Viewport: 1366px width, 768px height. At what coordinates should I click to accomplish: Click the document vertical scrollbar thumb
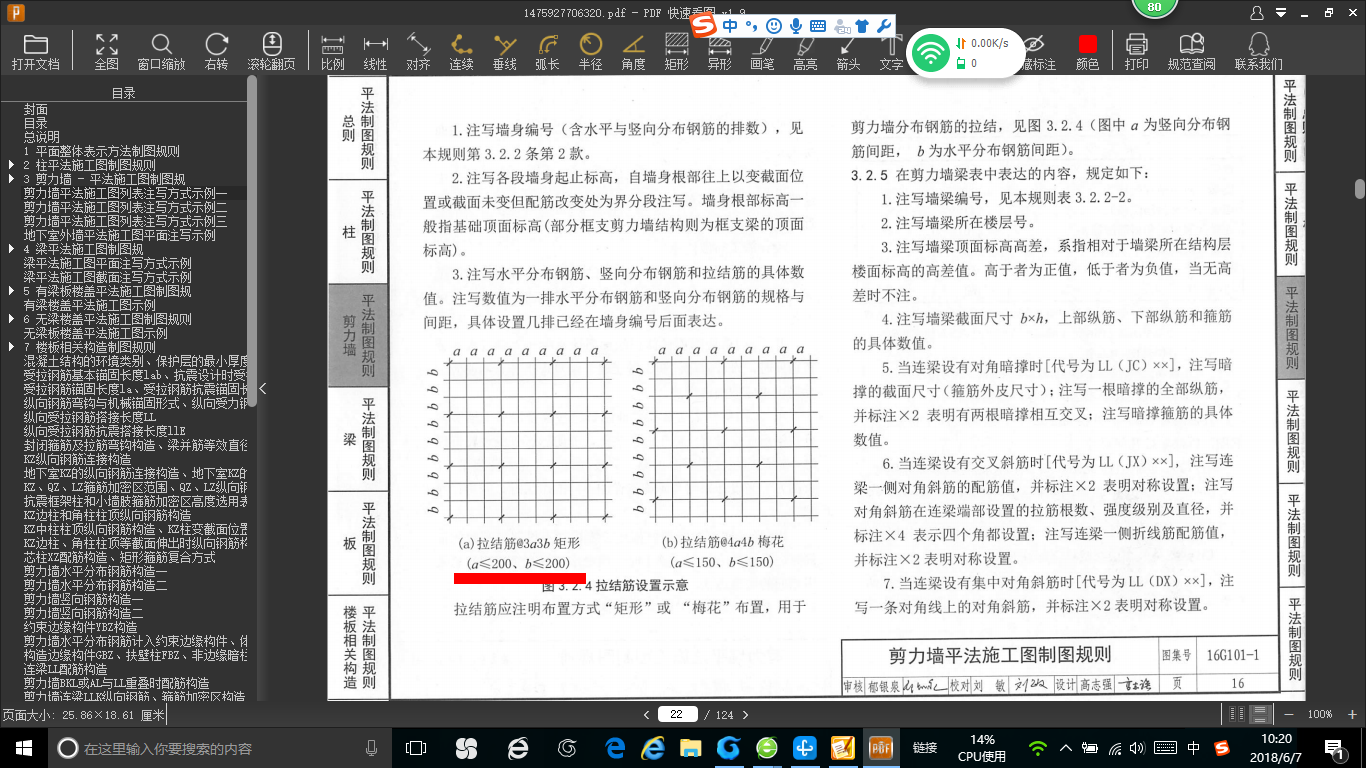tap(1360, 189)
